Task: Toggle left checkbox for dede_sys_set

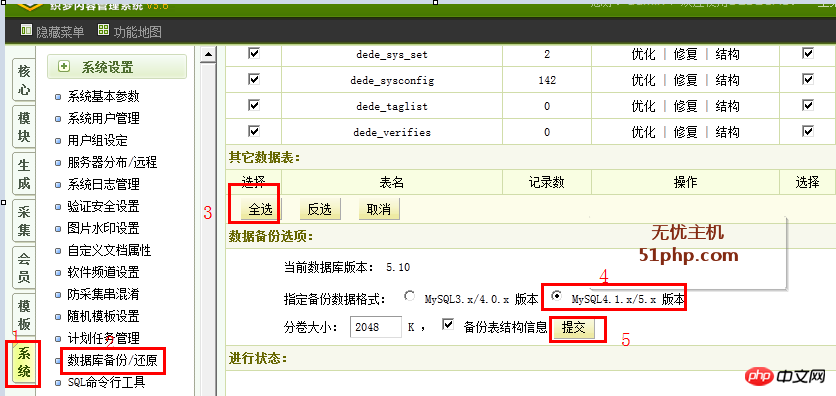Action: click(x=254, y=53)
